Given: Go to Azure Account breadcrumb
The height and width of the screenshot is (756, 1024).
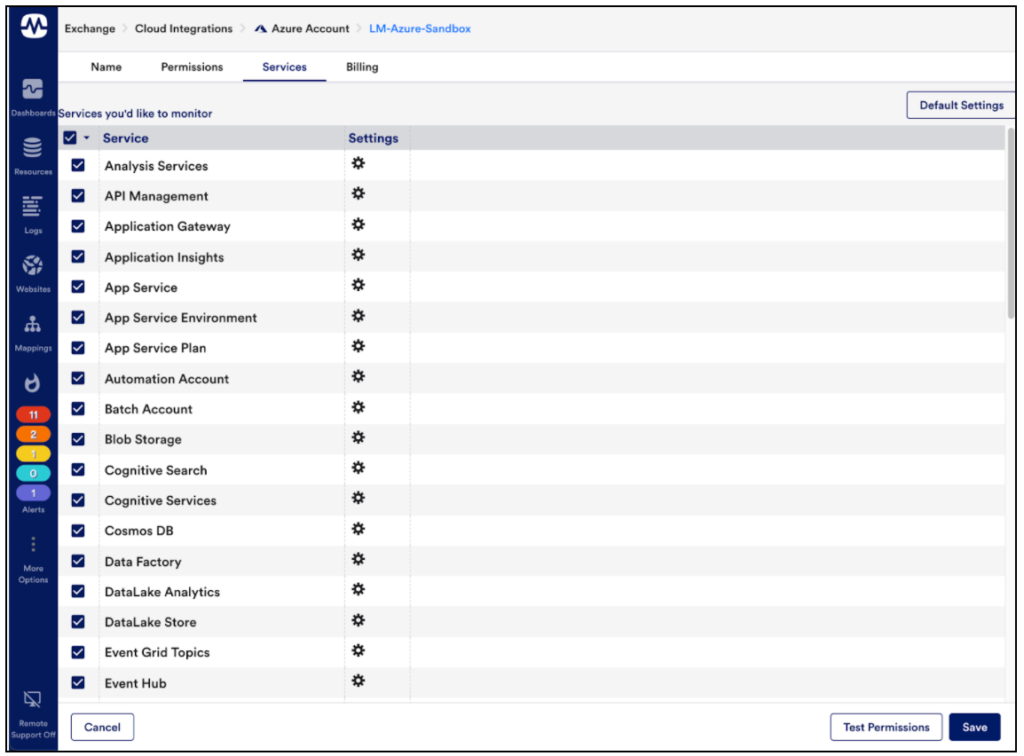Looking at the screenshot, I should pyautogui.click(x=302, y=29).
